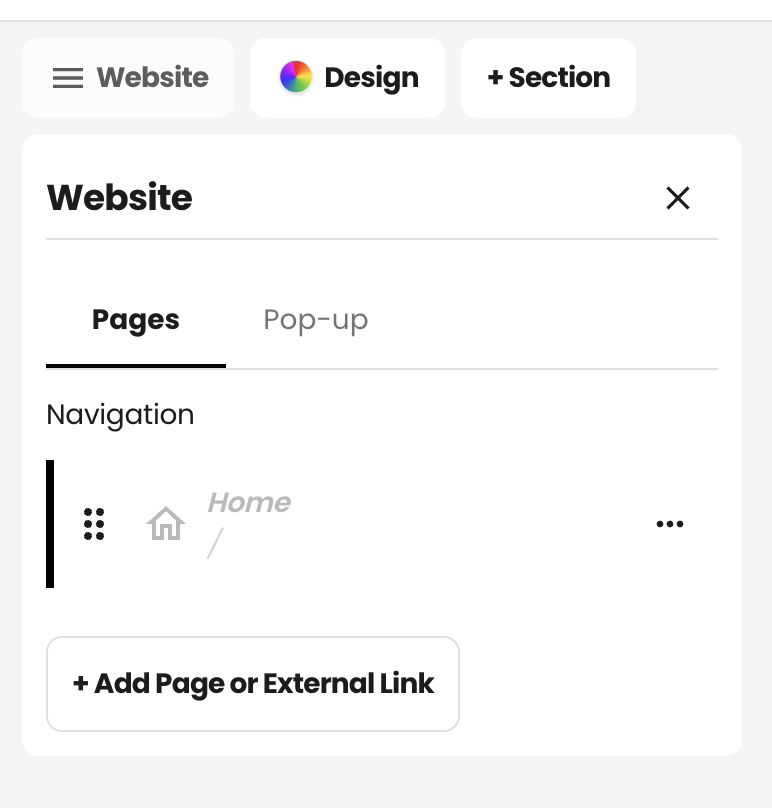
Task: Toggle the Website toolbar button
Action: (128, 78)
